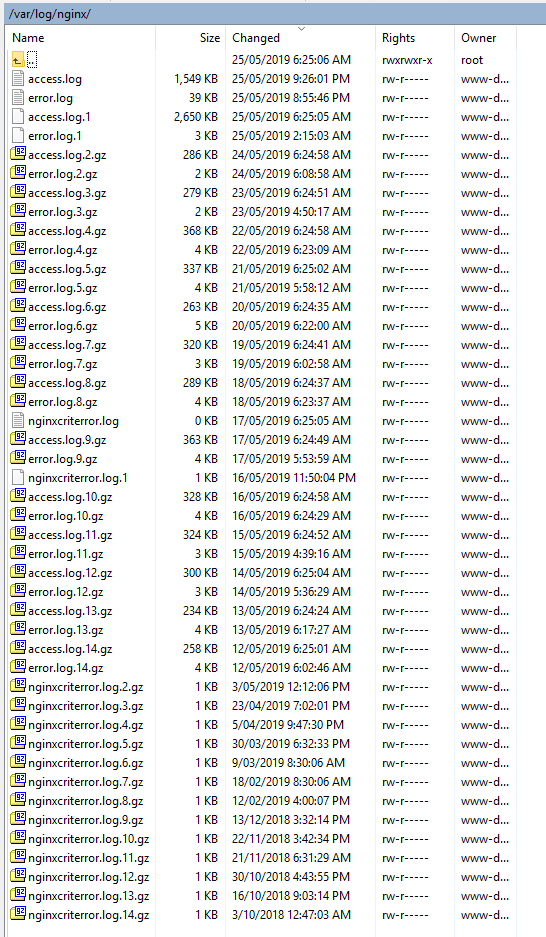Click the rwxrwxr-x rights value
546x937 pixels.
[x=407, y=60]
